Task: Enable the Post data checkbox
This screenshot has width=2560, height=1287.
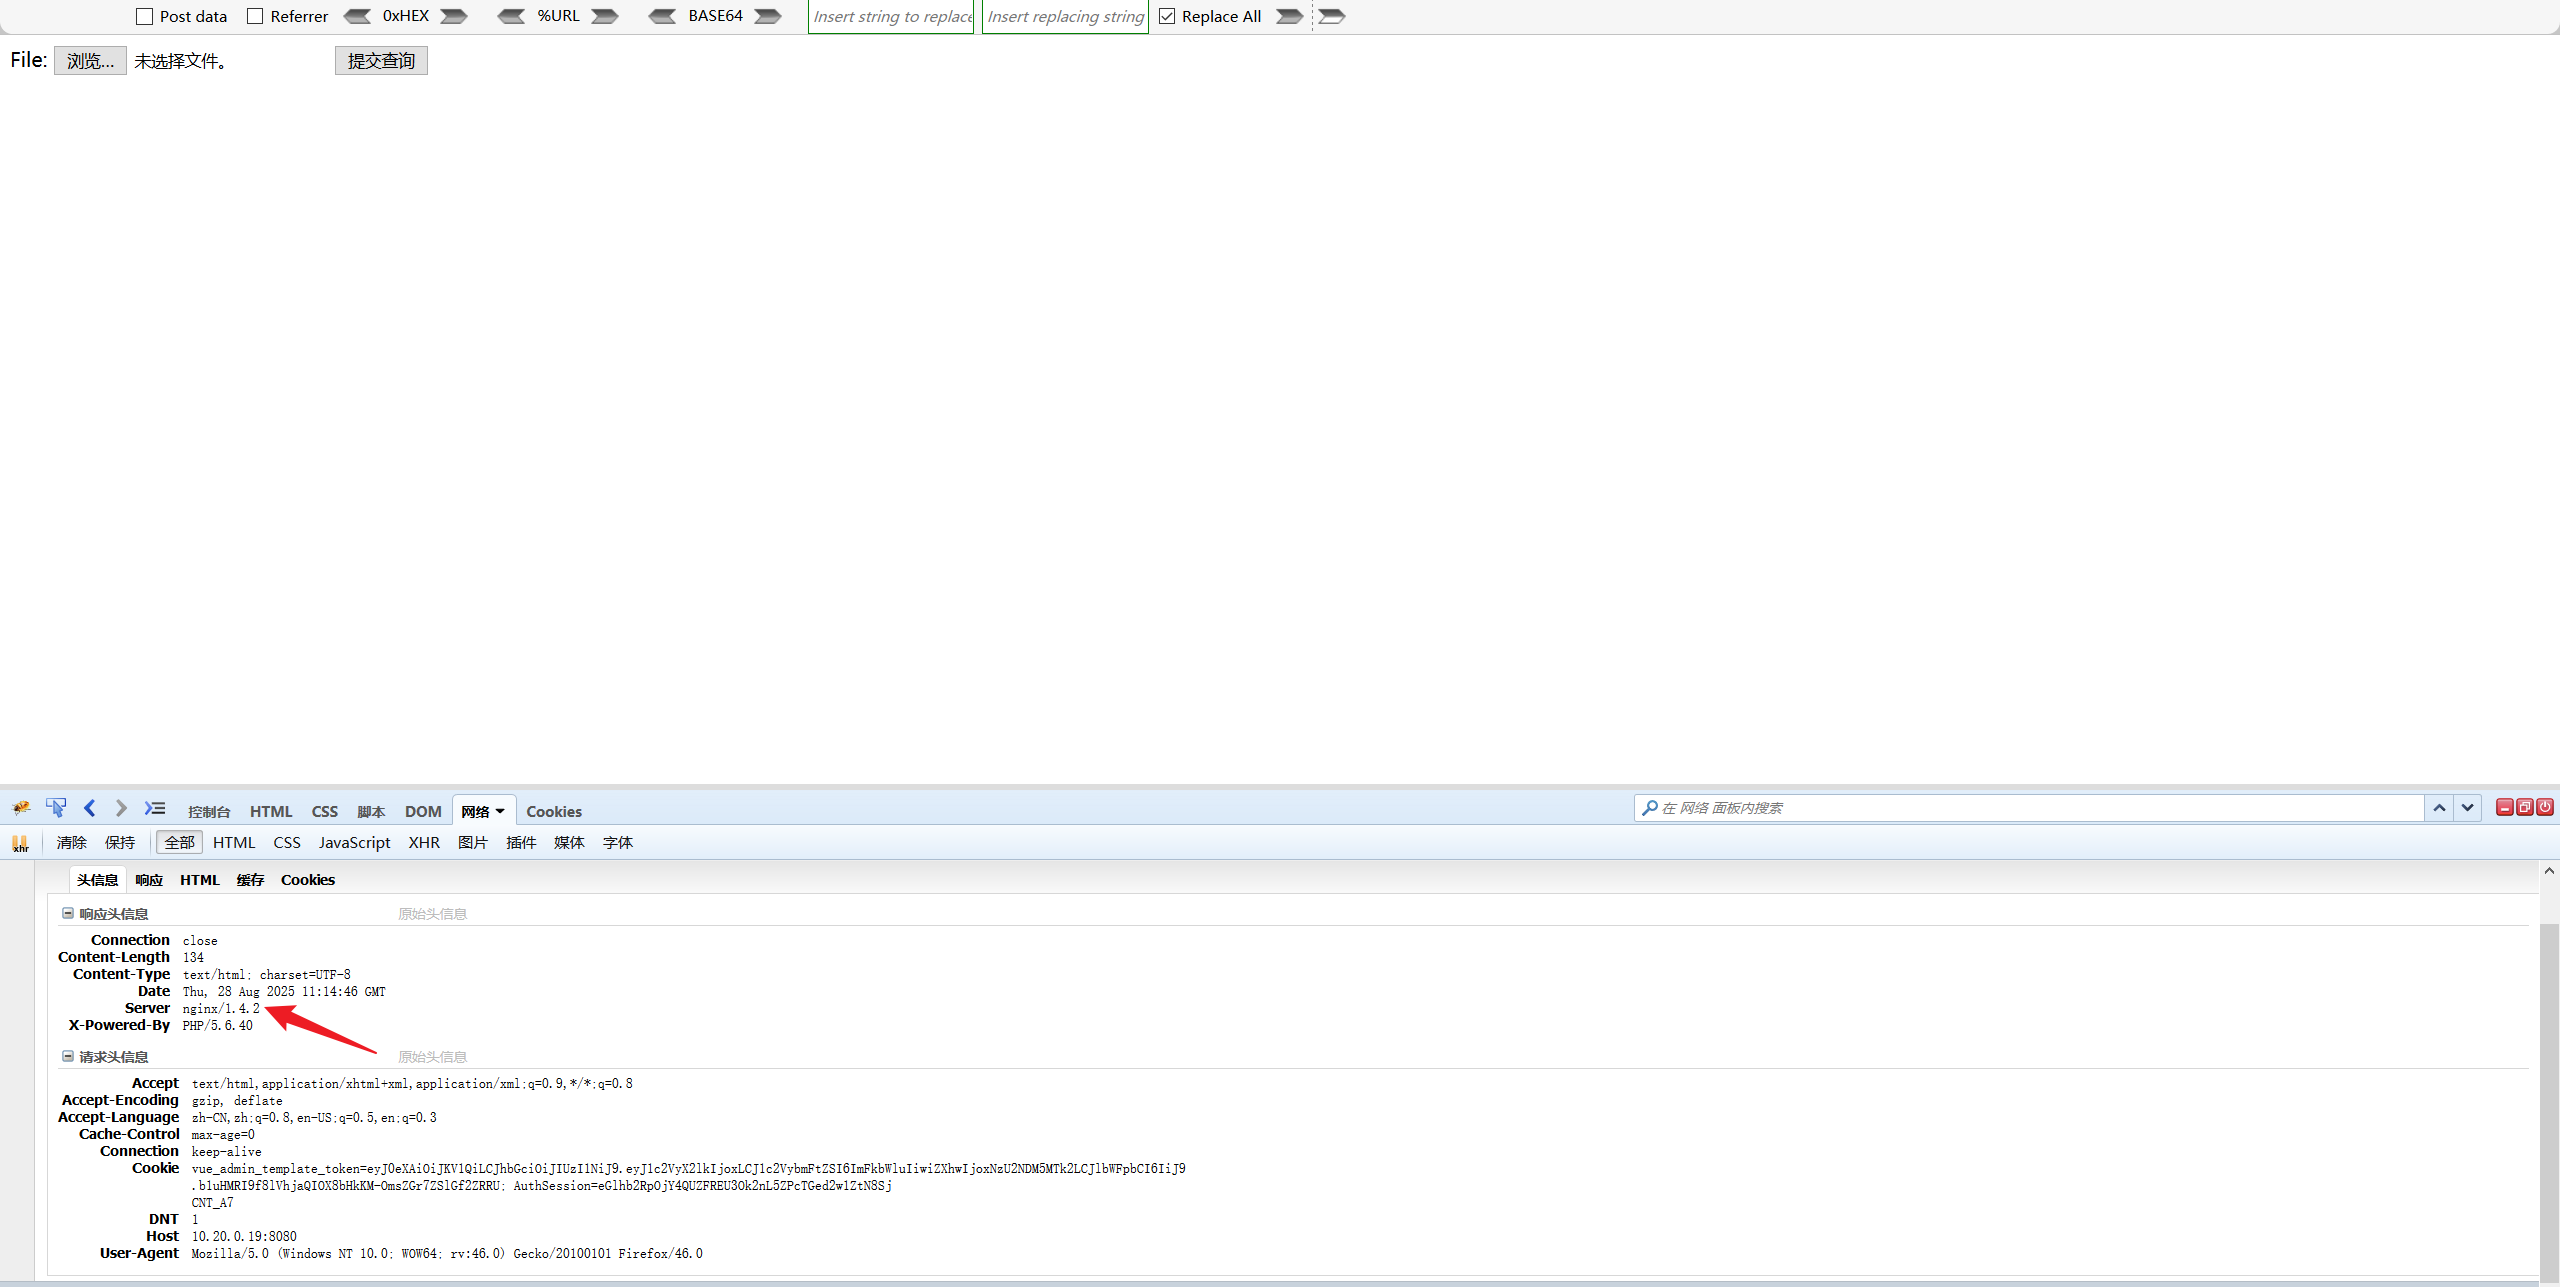Action: pyautogui.click(x=145, y=16)
